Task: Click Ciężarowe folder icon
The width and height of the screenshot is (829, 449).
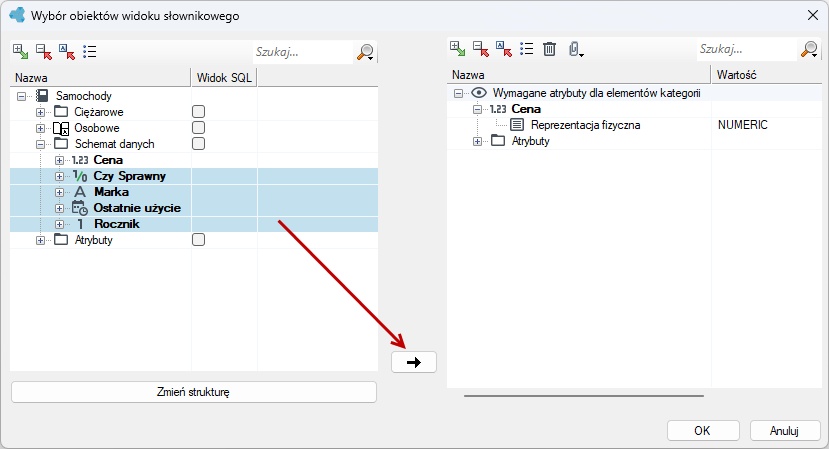Action: [x=61, y=112]
